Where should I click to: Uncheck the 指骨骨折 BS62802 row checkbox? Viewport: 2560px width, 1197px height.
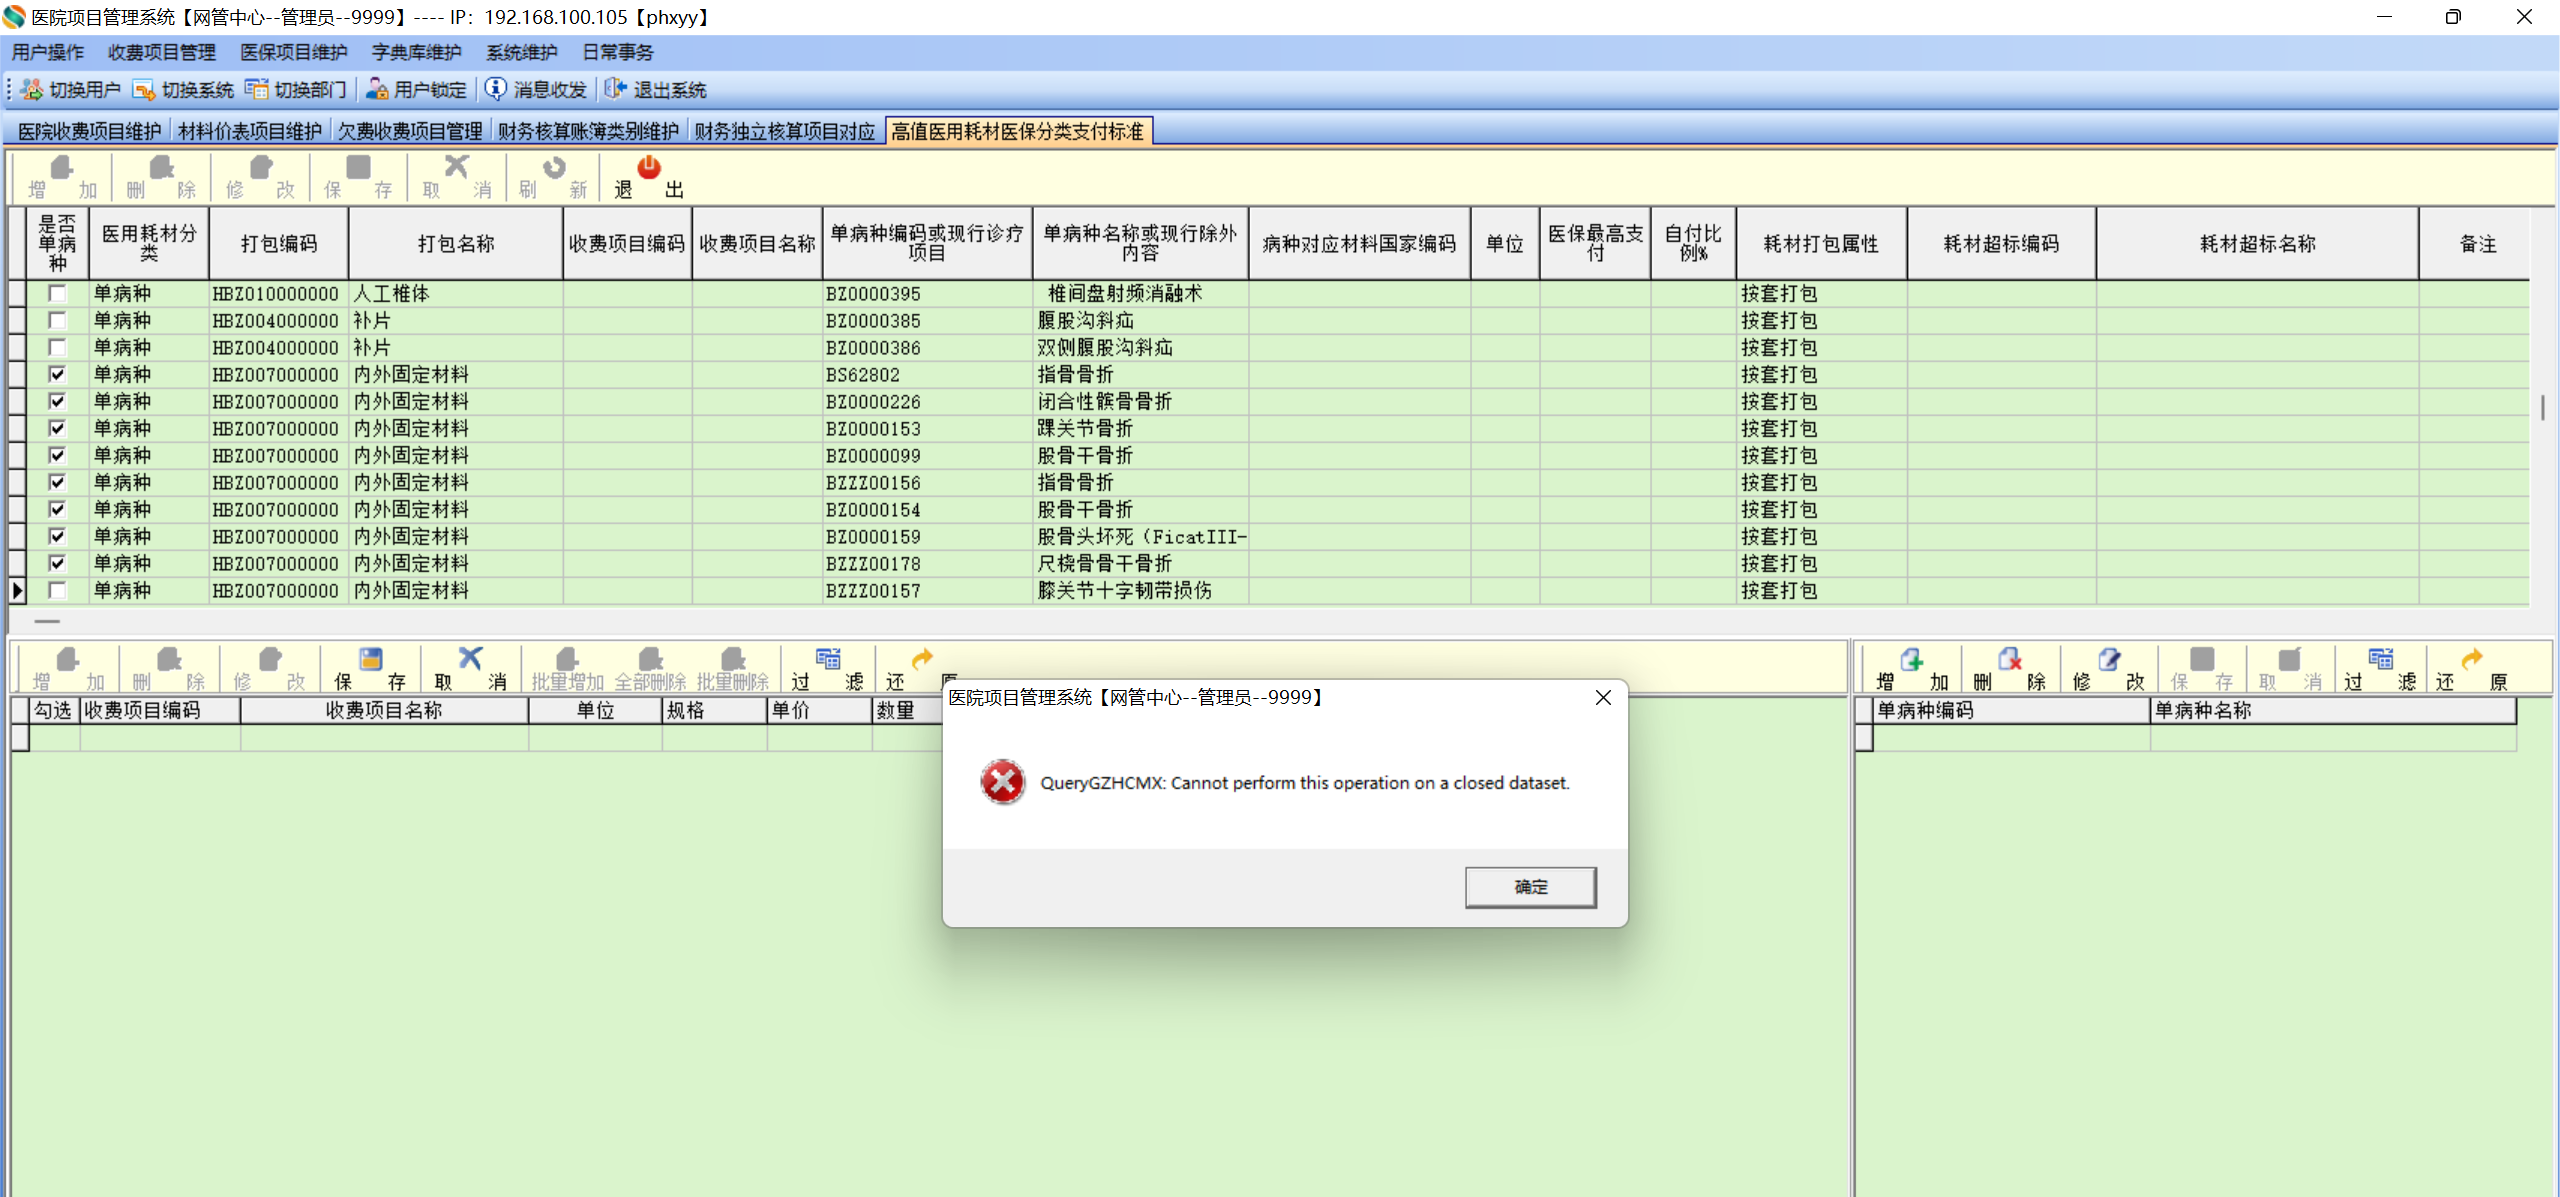click(57, 375)
